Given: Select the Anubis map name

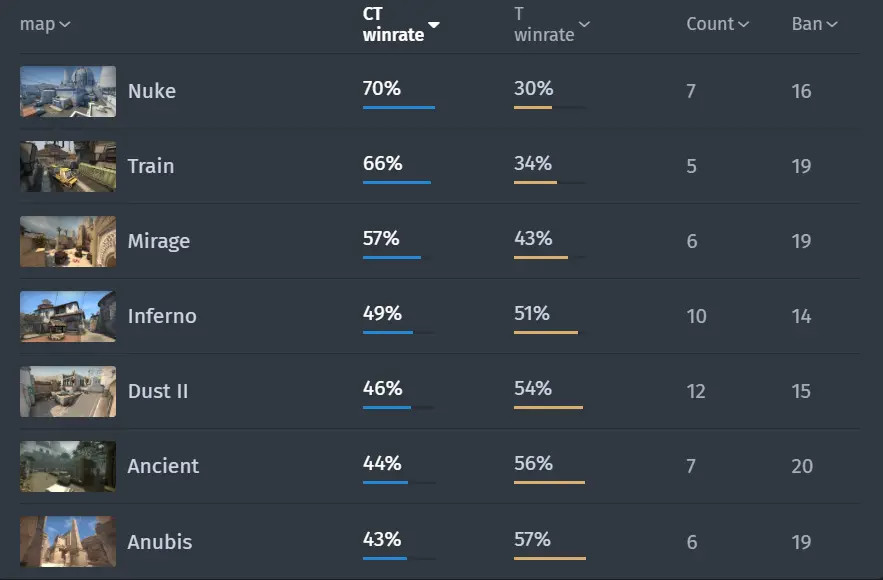Looking at the screenshot, I should point(160,542).
